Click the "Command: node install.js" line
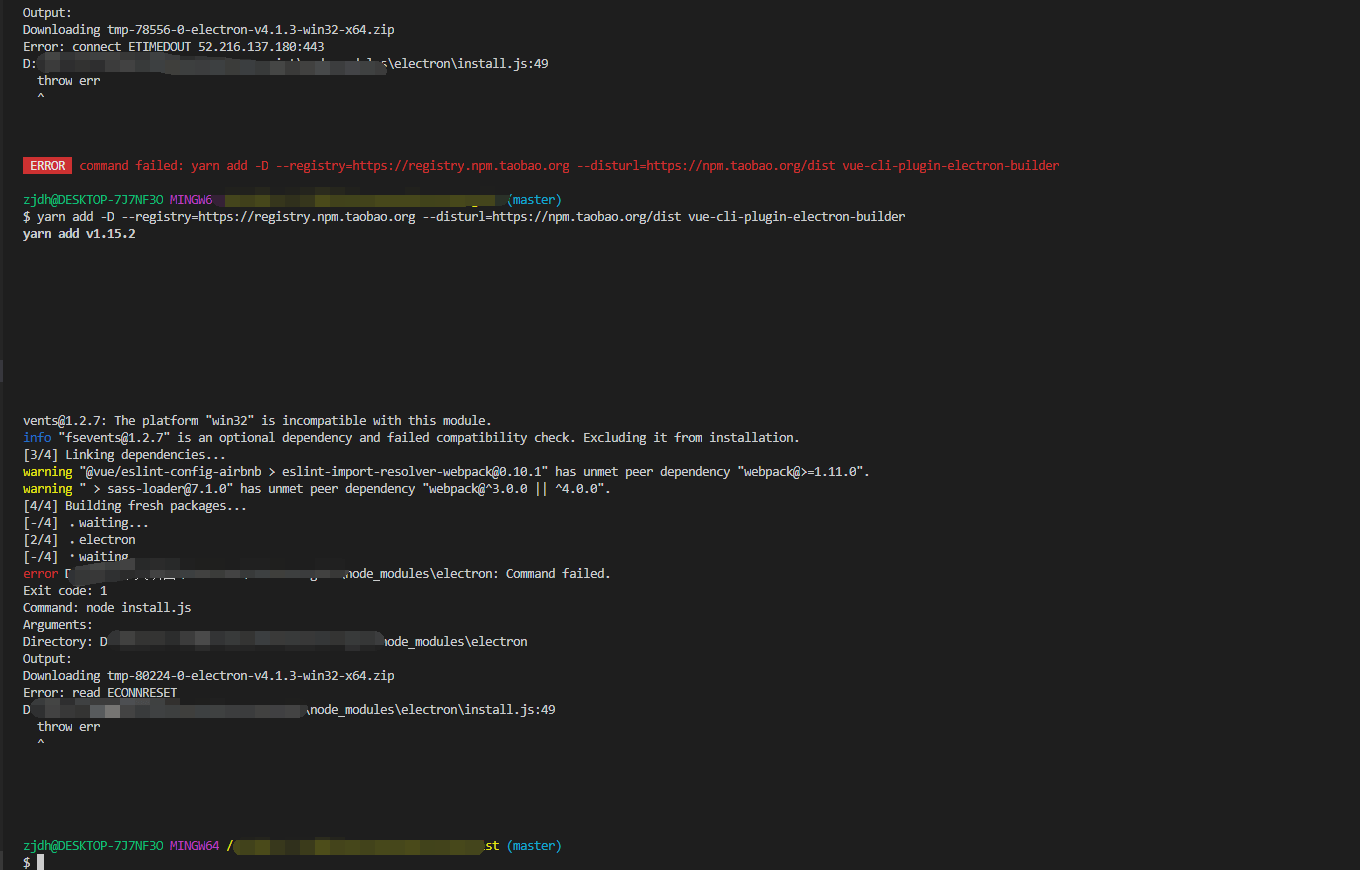Viewport: 1360px width, 870px height. pyautogui.click(x=107, y=608)
